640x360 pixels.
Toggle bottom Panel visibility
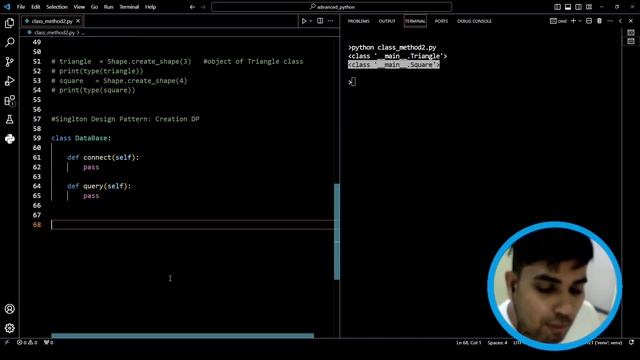(x=568, y=7)
